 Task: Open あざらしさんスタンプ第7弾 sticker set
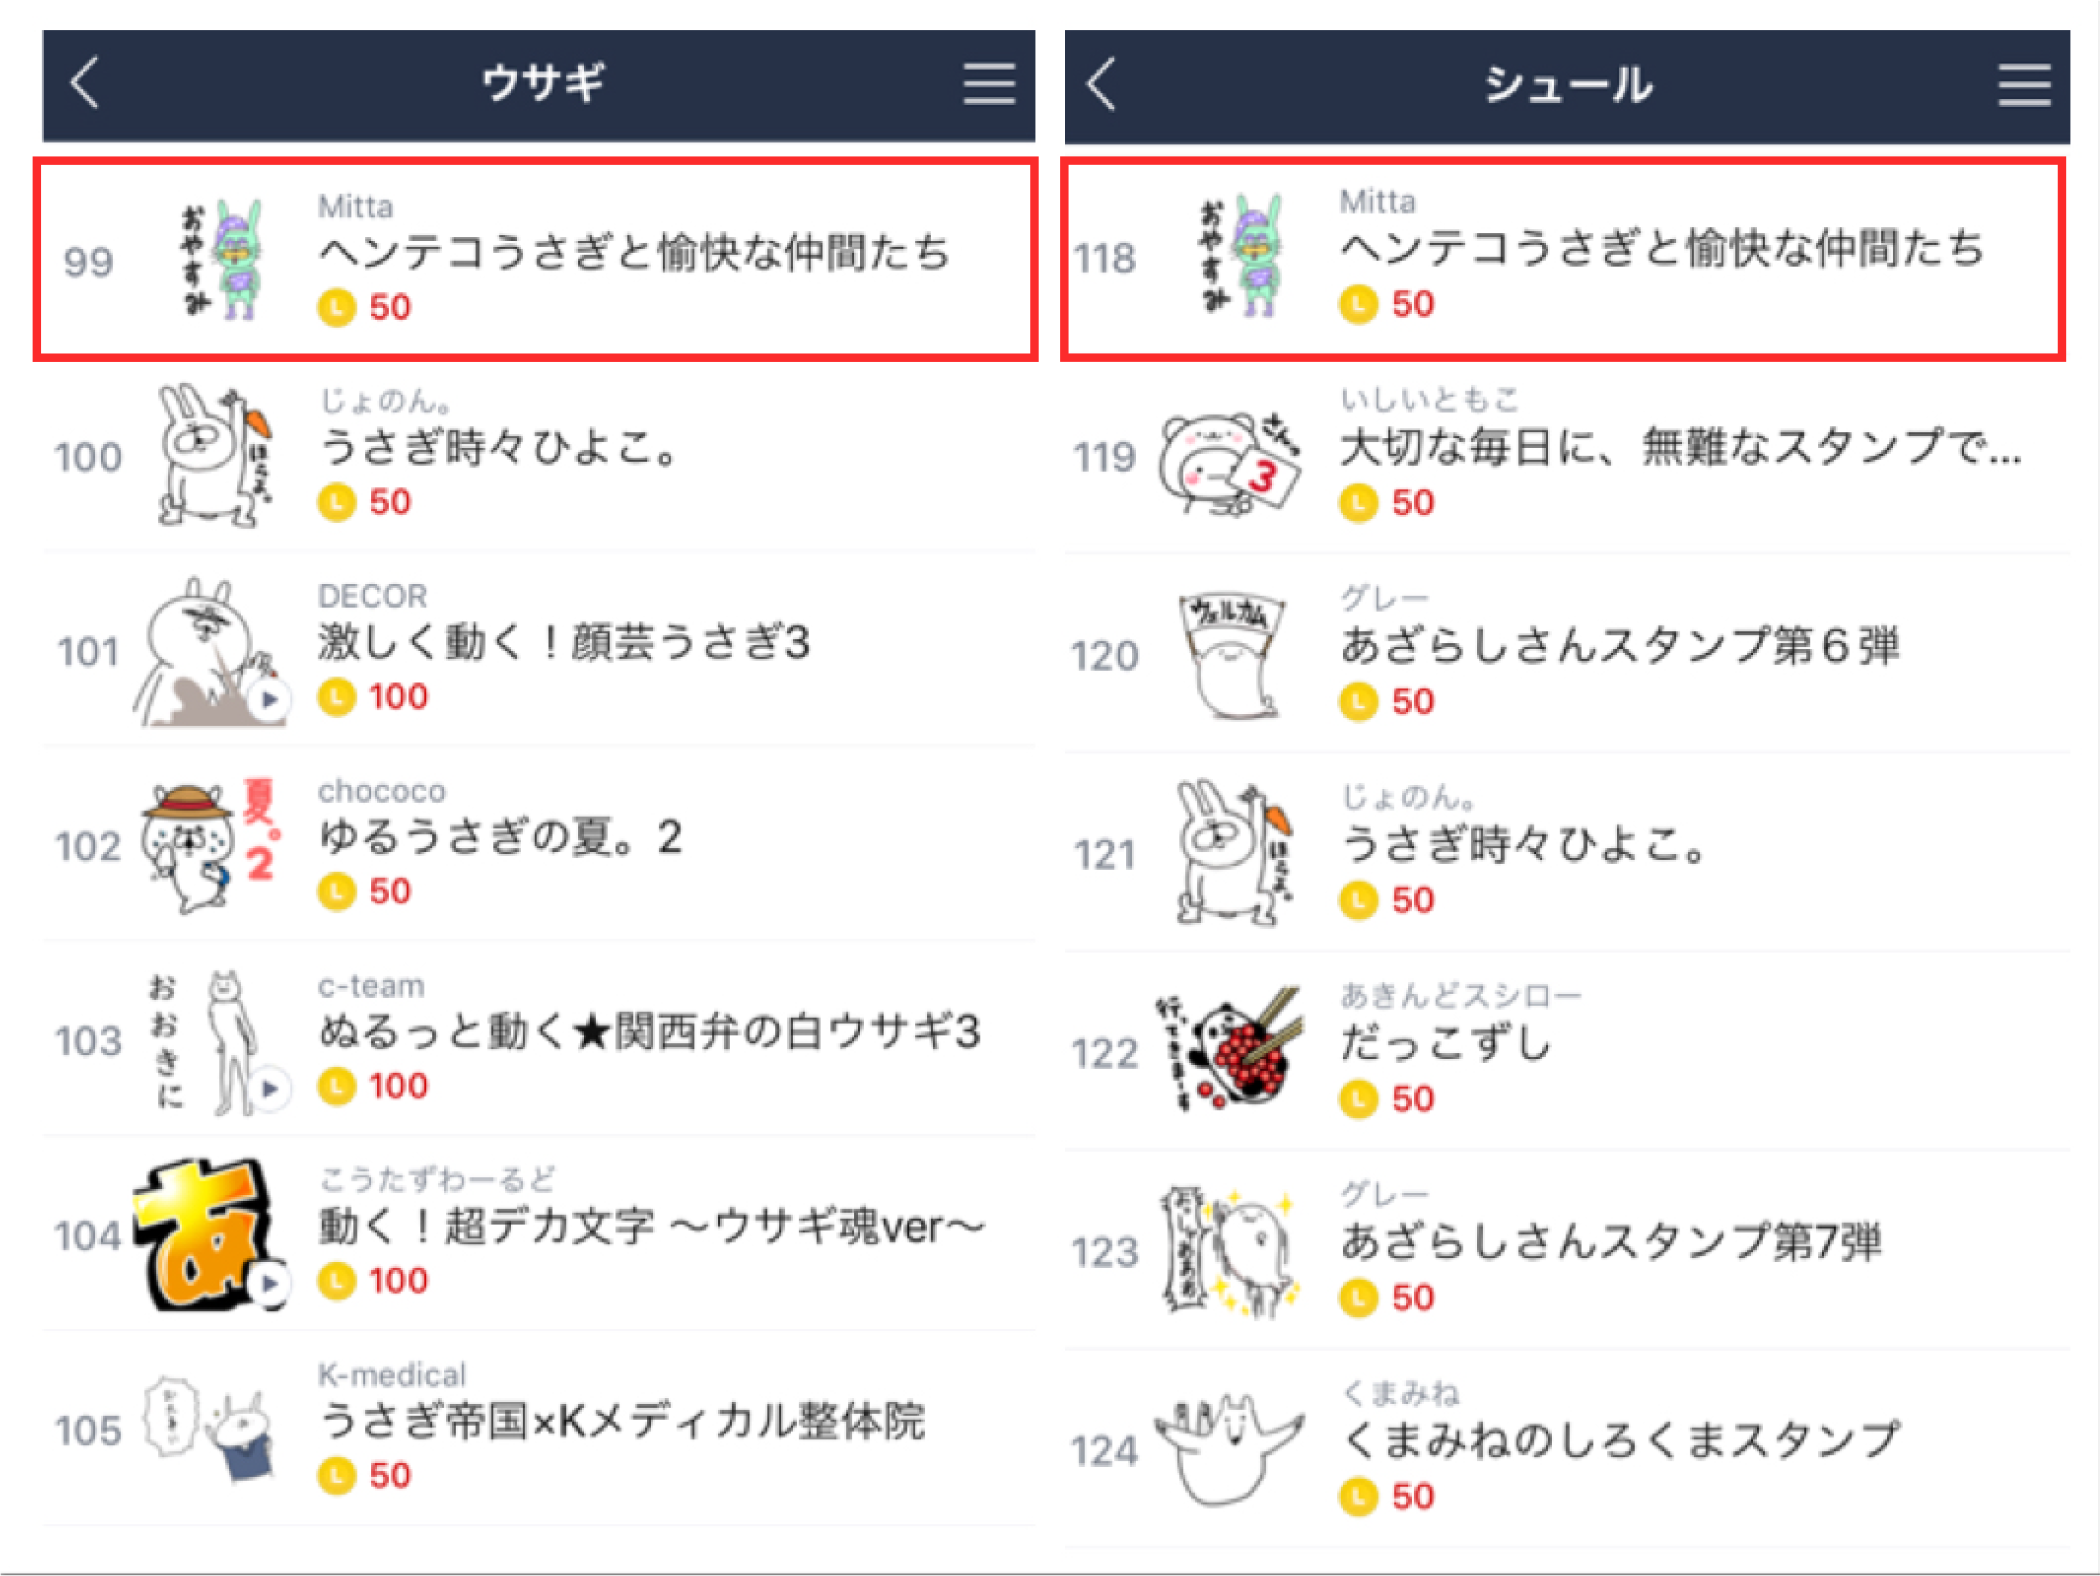click(x=1566, y=1250)
